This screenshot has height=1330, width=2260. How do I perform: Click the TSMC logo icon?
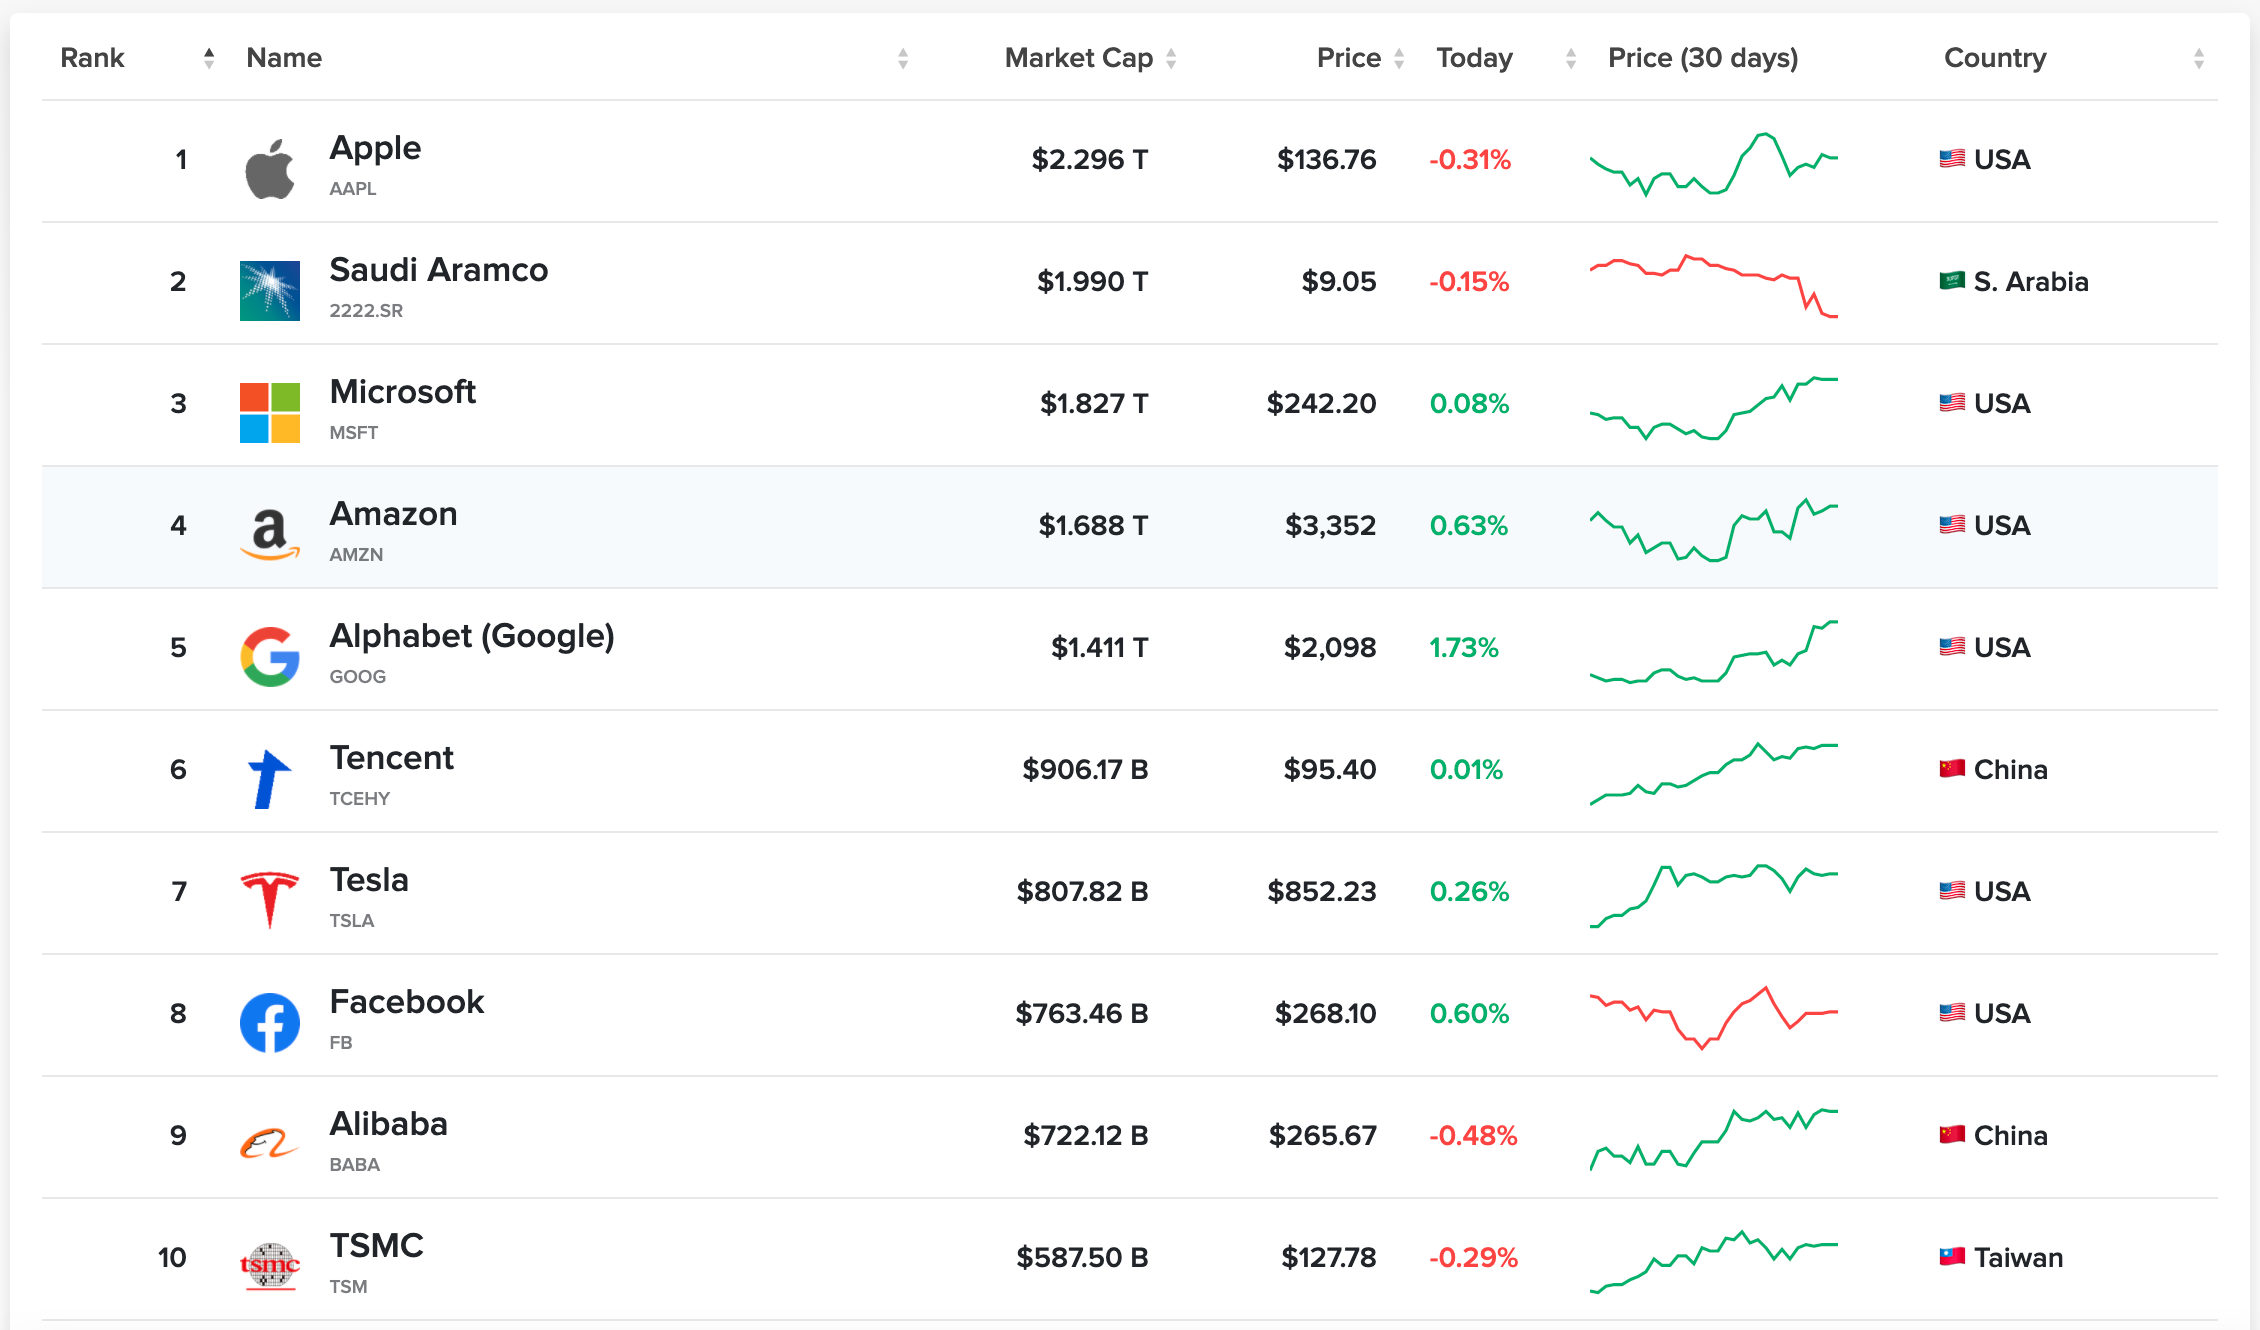(270, 1266)
